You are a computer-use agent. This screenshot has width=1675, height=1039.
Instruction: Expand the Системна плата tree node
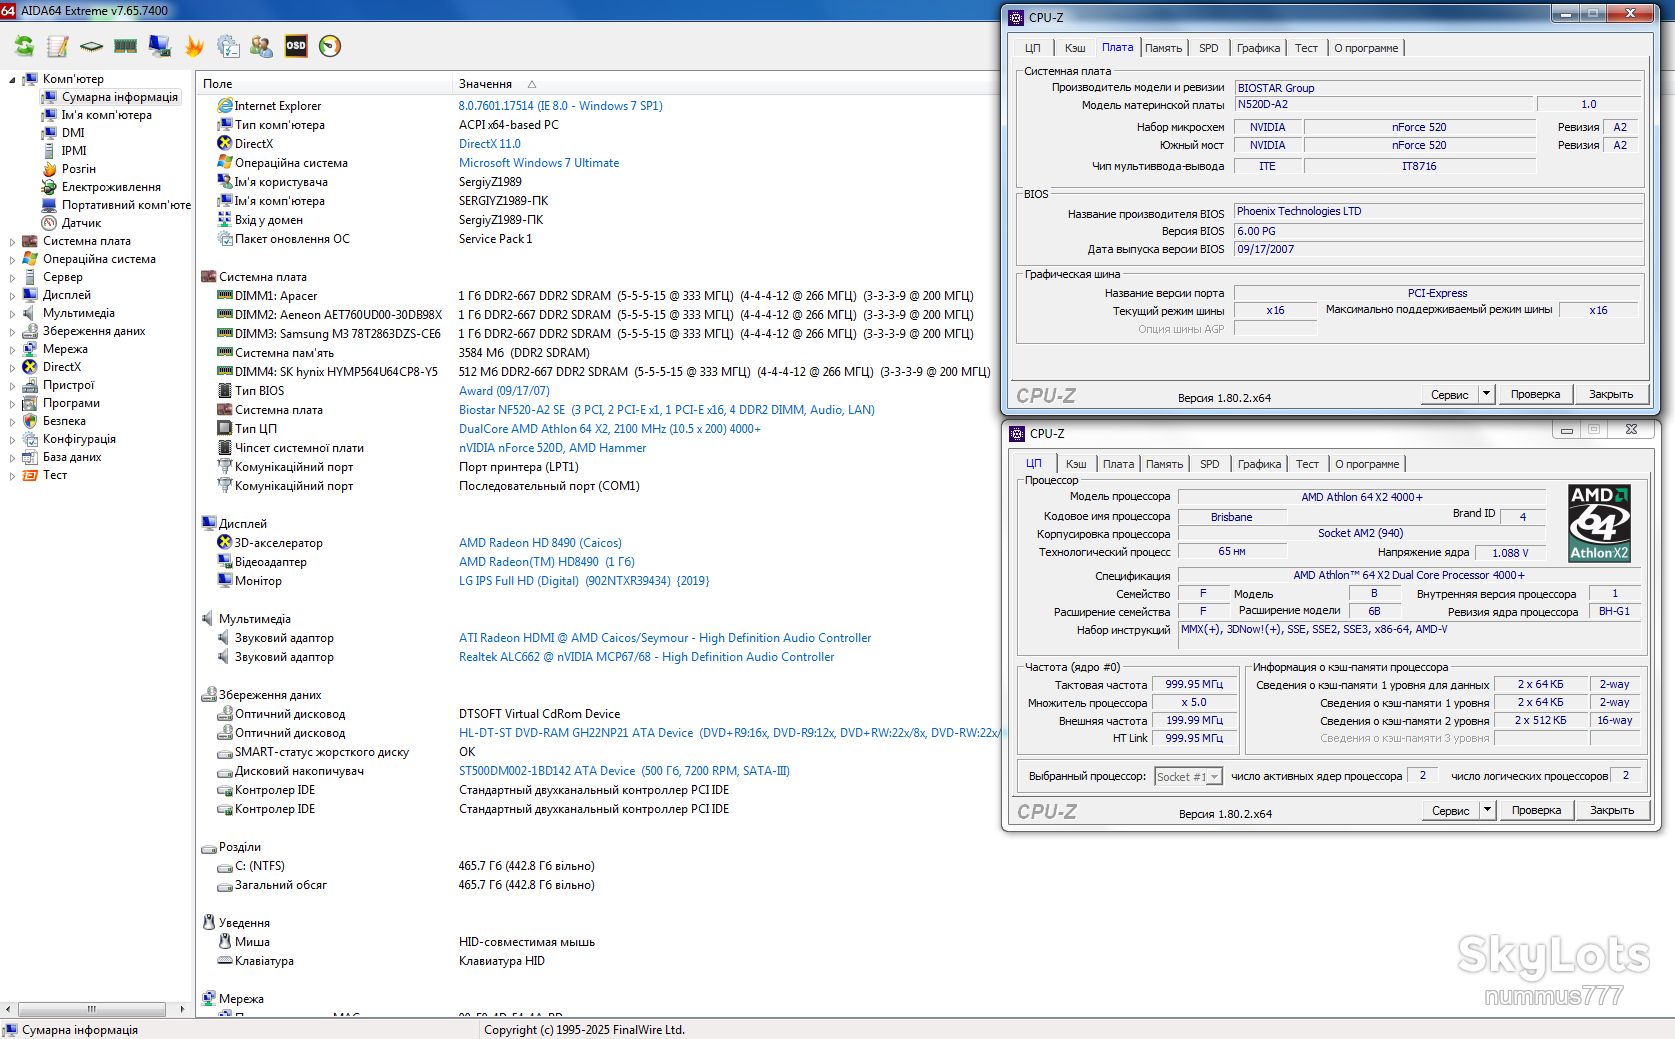[12, 241]
